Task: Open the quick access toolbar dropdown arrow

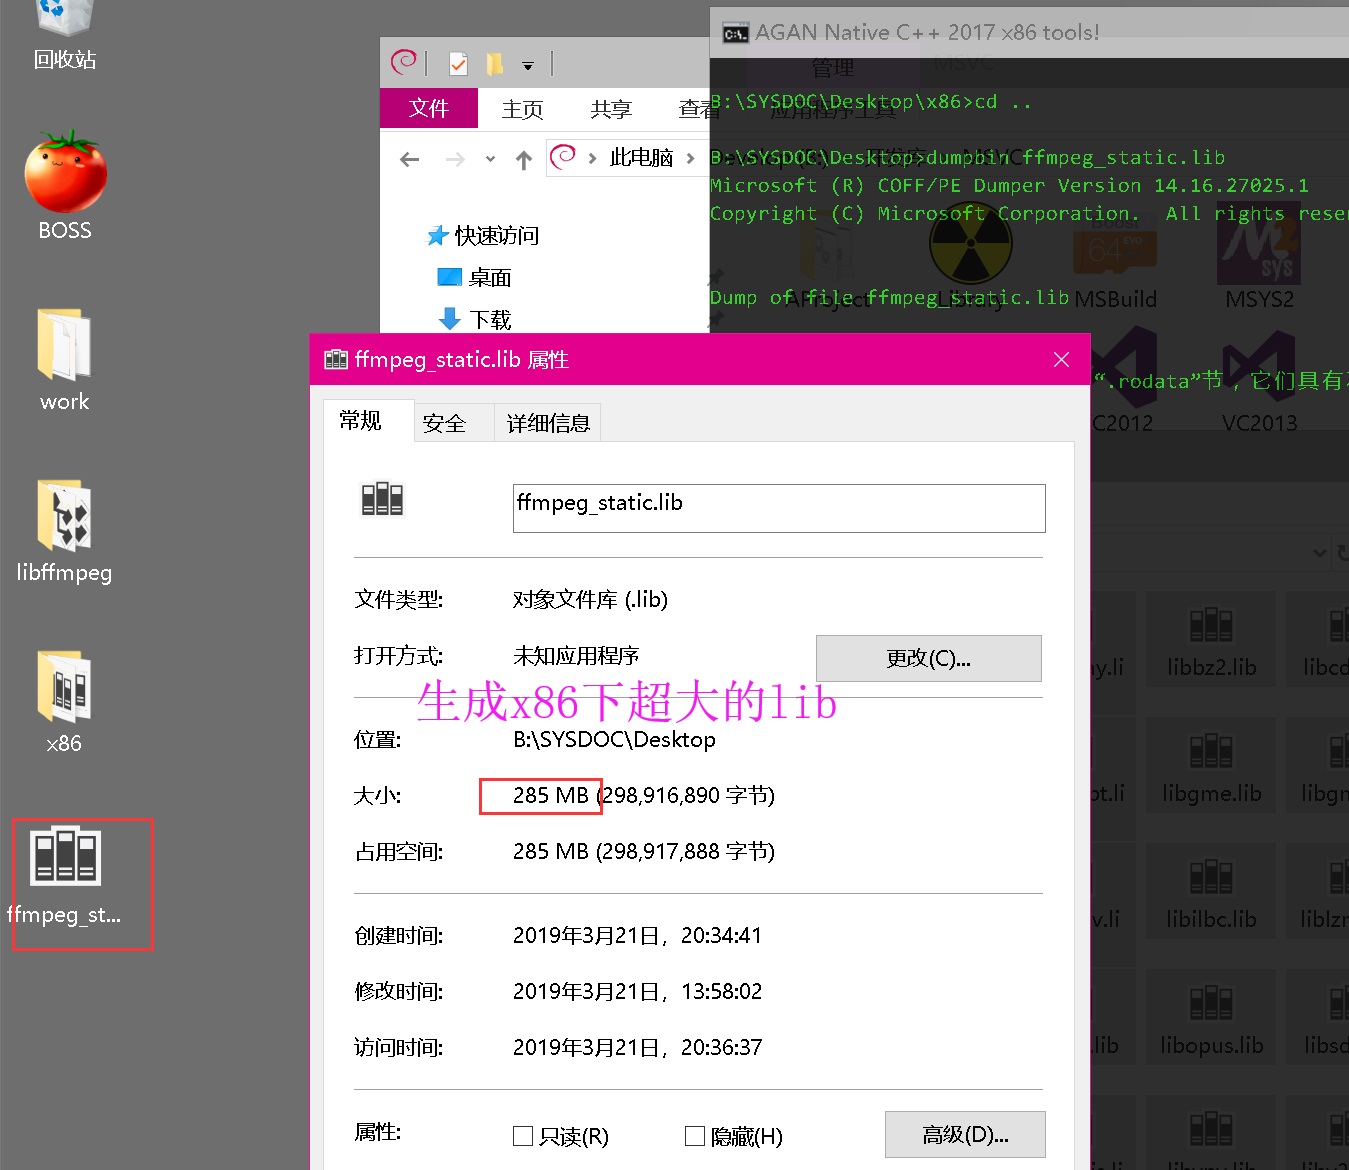Action: (527, 63)
